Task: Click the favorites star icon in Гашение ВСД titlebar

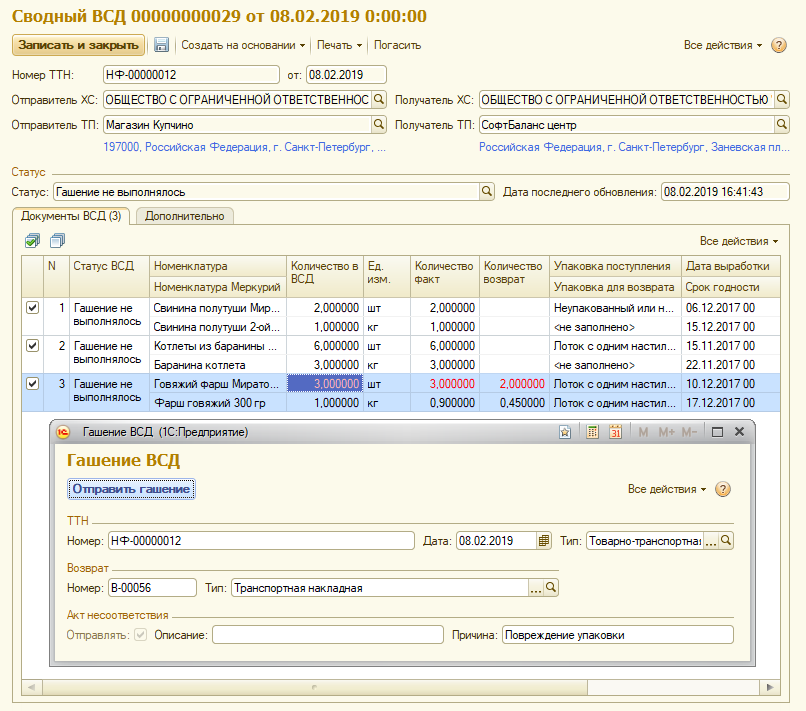Action: (x=565, y=432)
